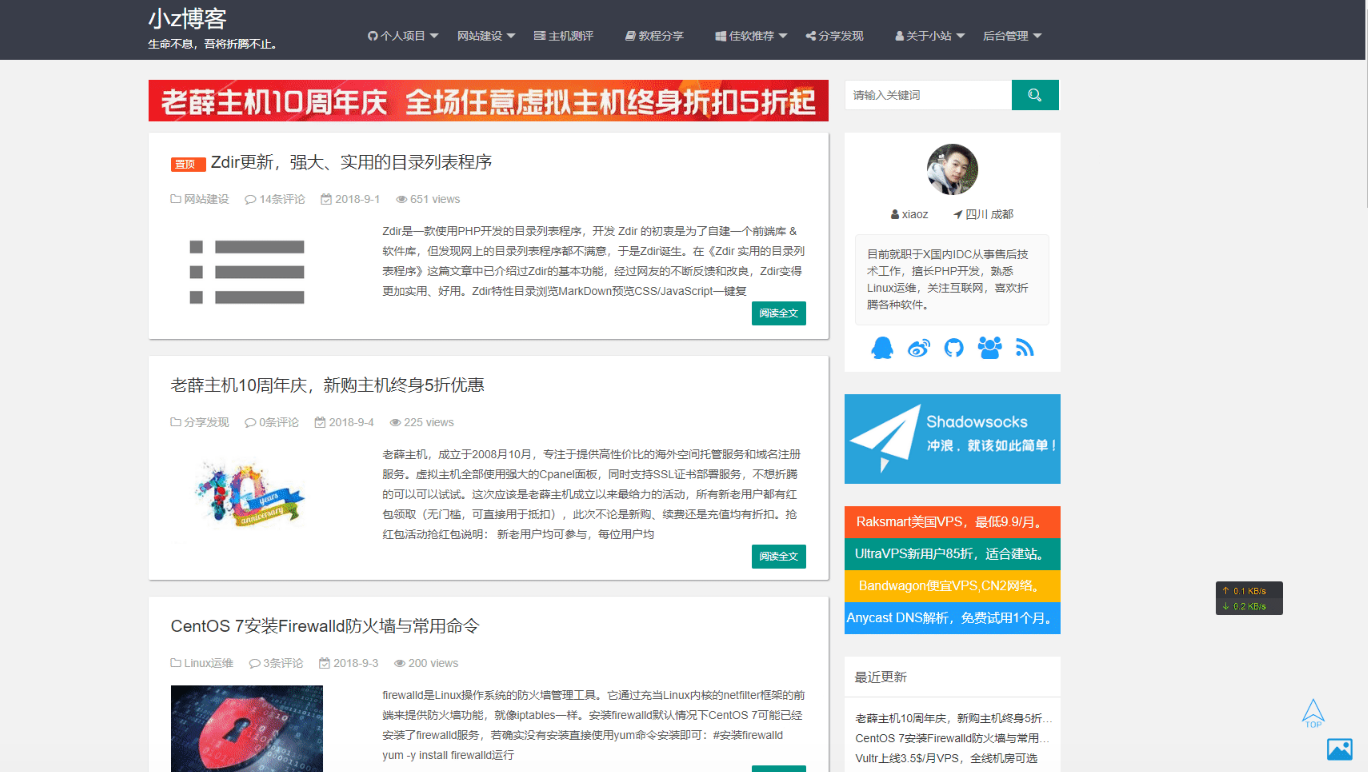Expand the 个人项目 dropdown menu

[402, 35]
